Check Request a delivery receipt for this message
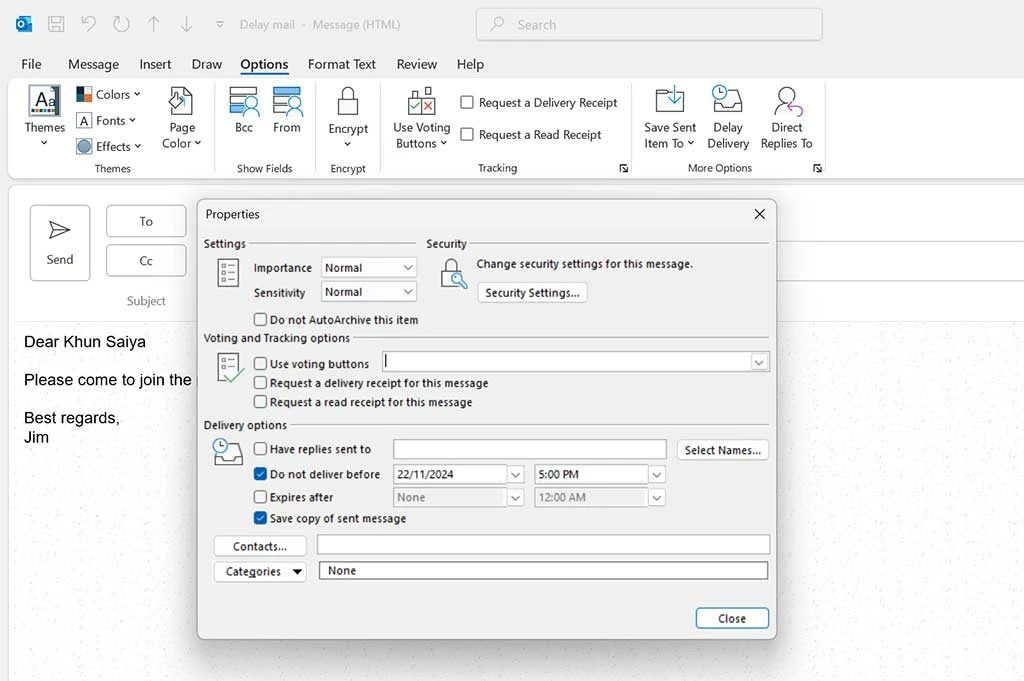 point(261,383)
